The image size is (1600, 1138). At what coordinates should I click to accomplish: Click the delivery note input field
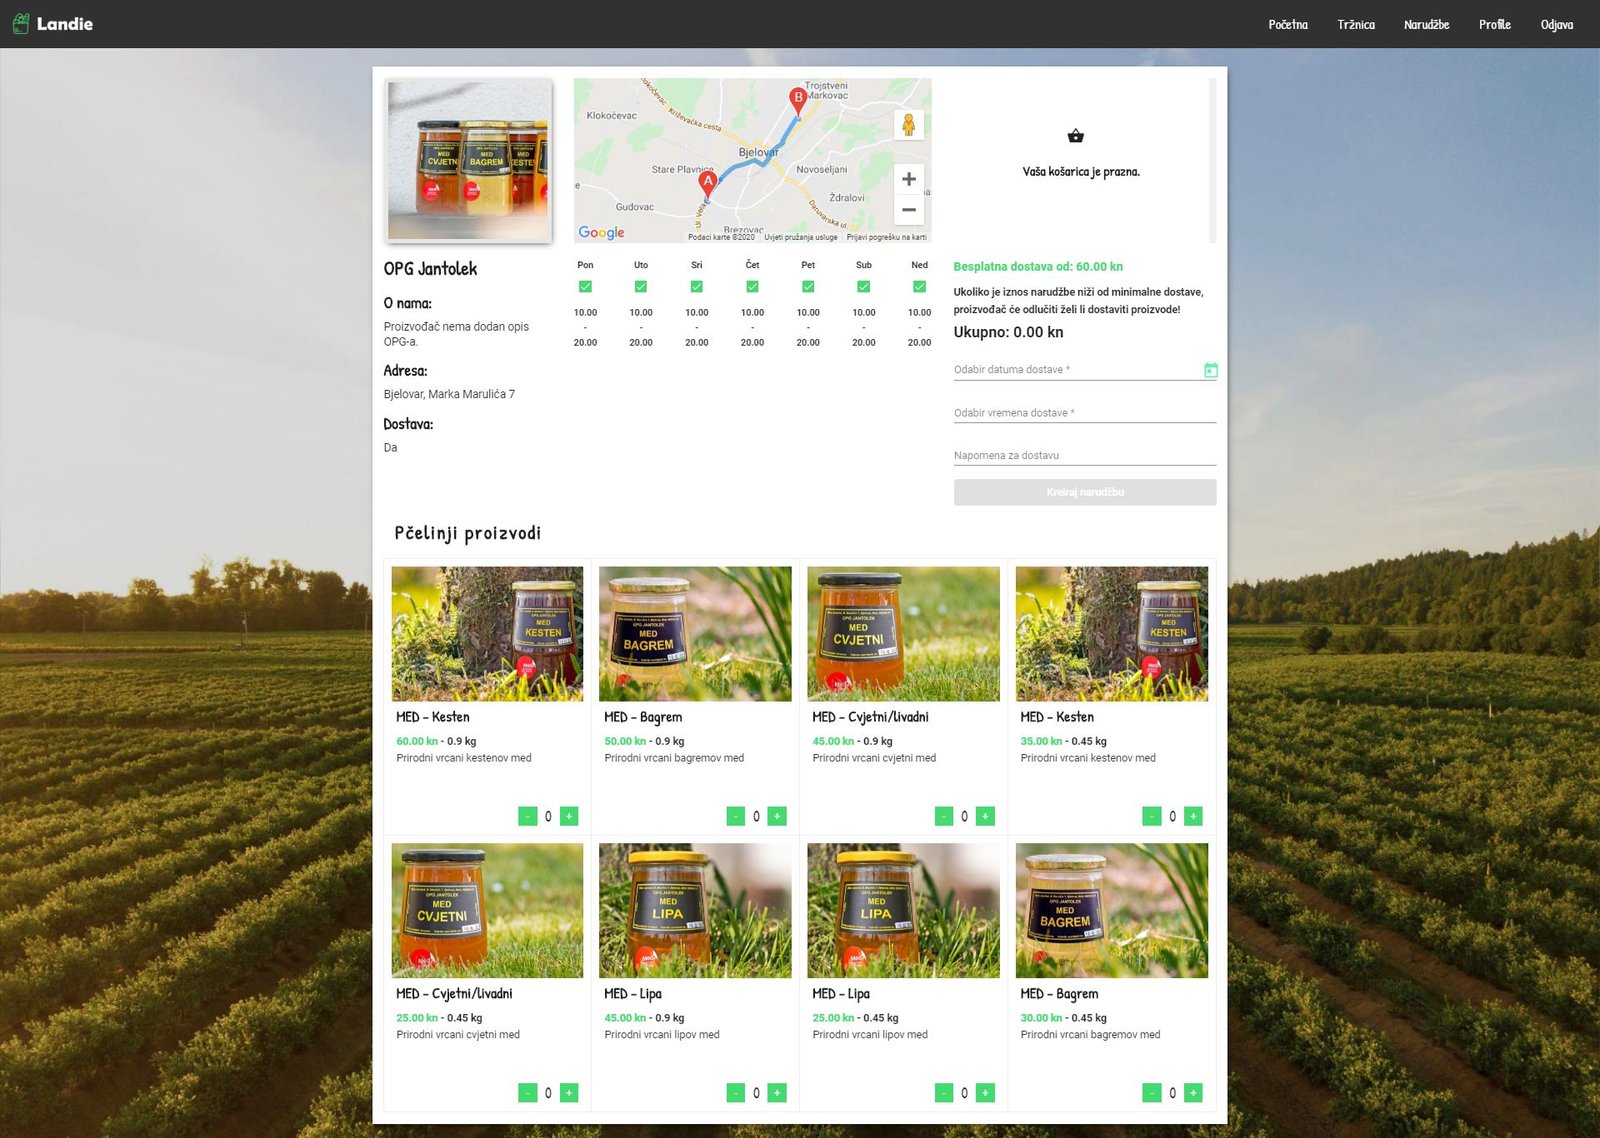[x=1084, y=456]
